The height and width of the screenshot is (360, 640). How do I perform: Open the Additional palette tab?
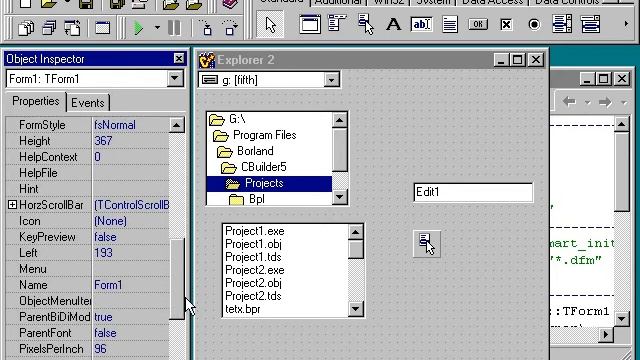point(338,2)
